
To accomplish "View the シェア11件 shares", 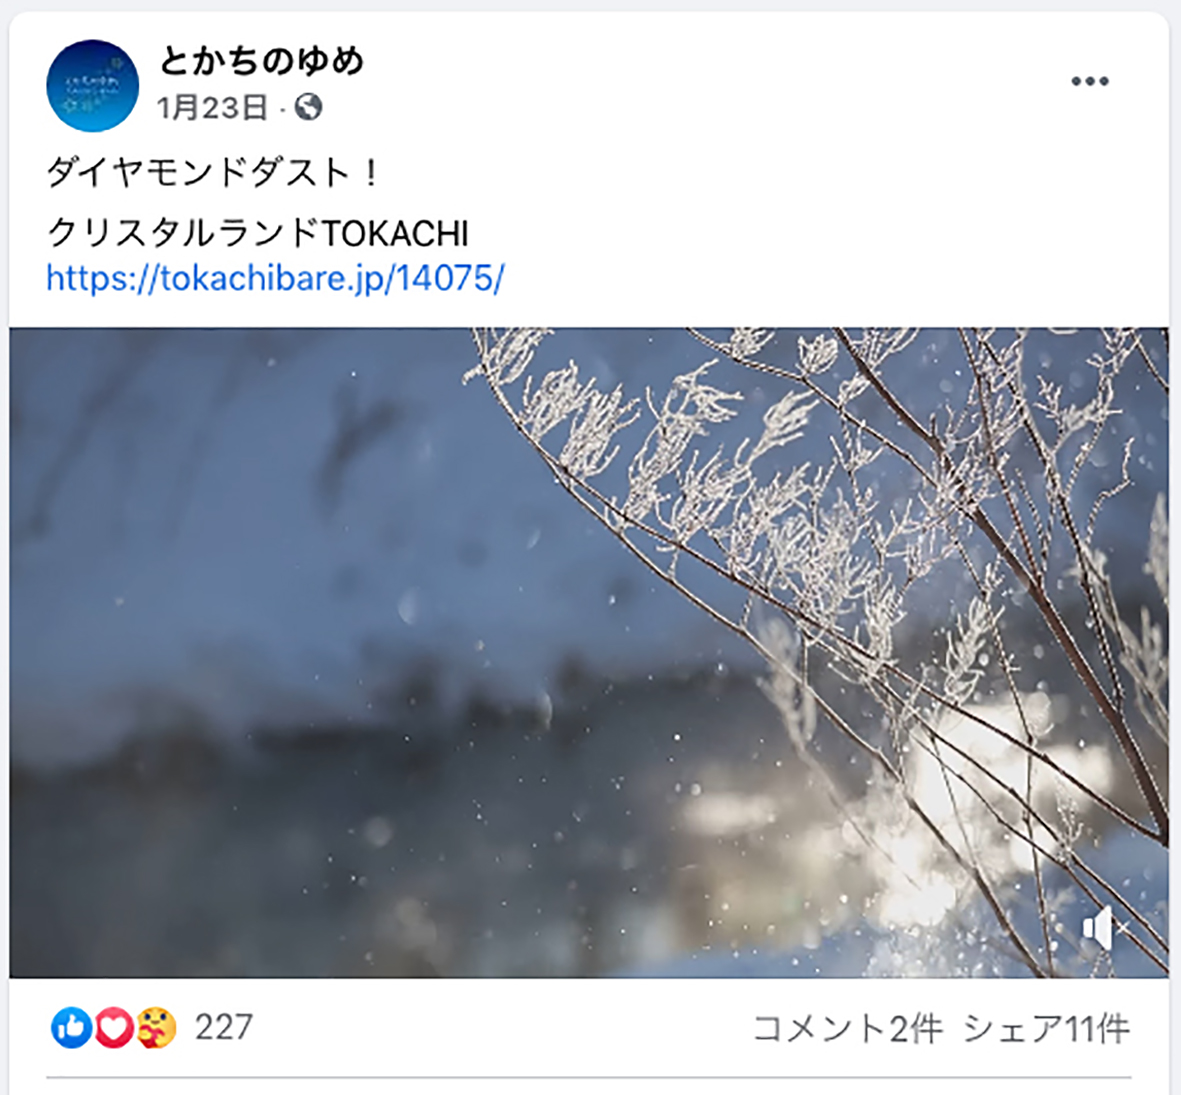I will point(1047,1028).
